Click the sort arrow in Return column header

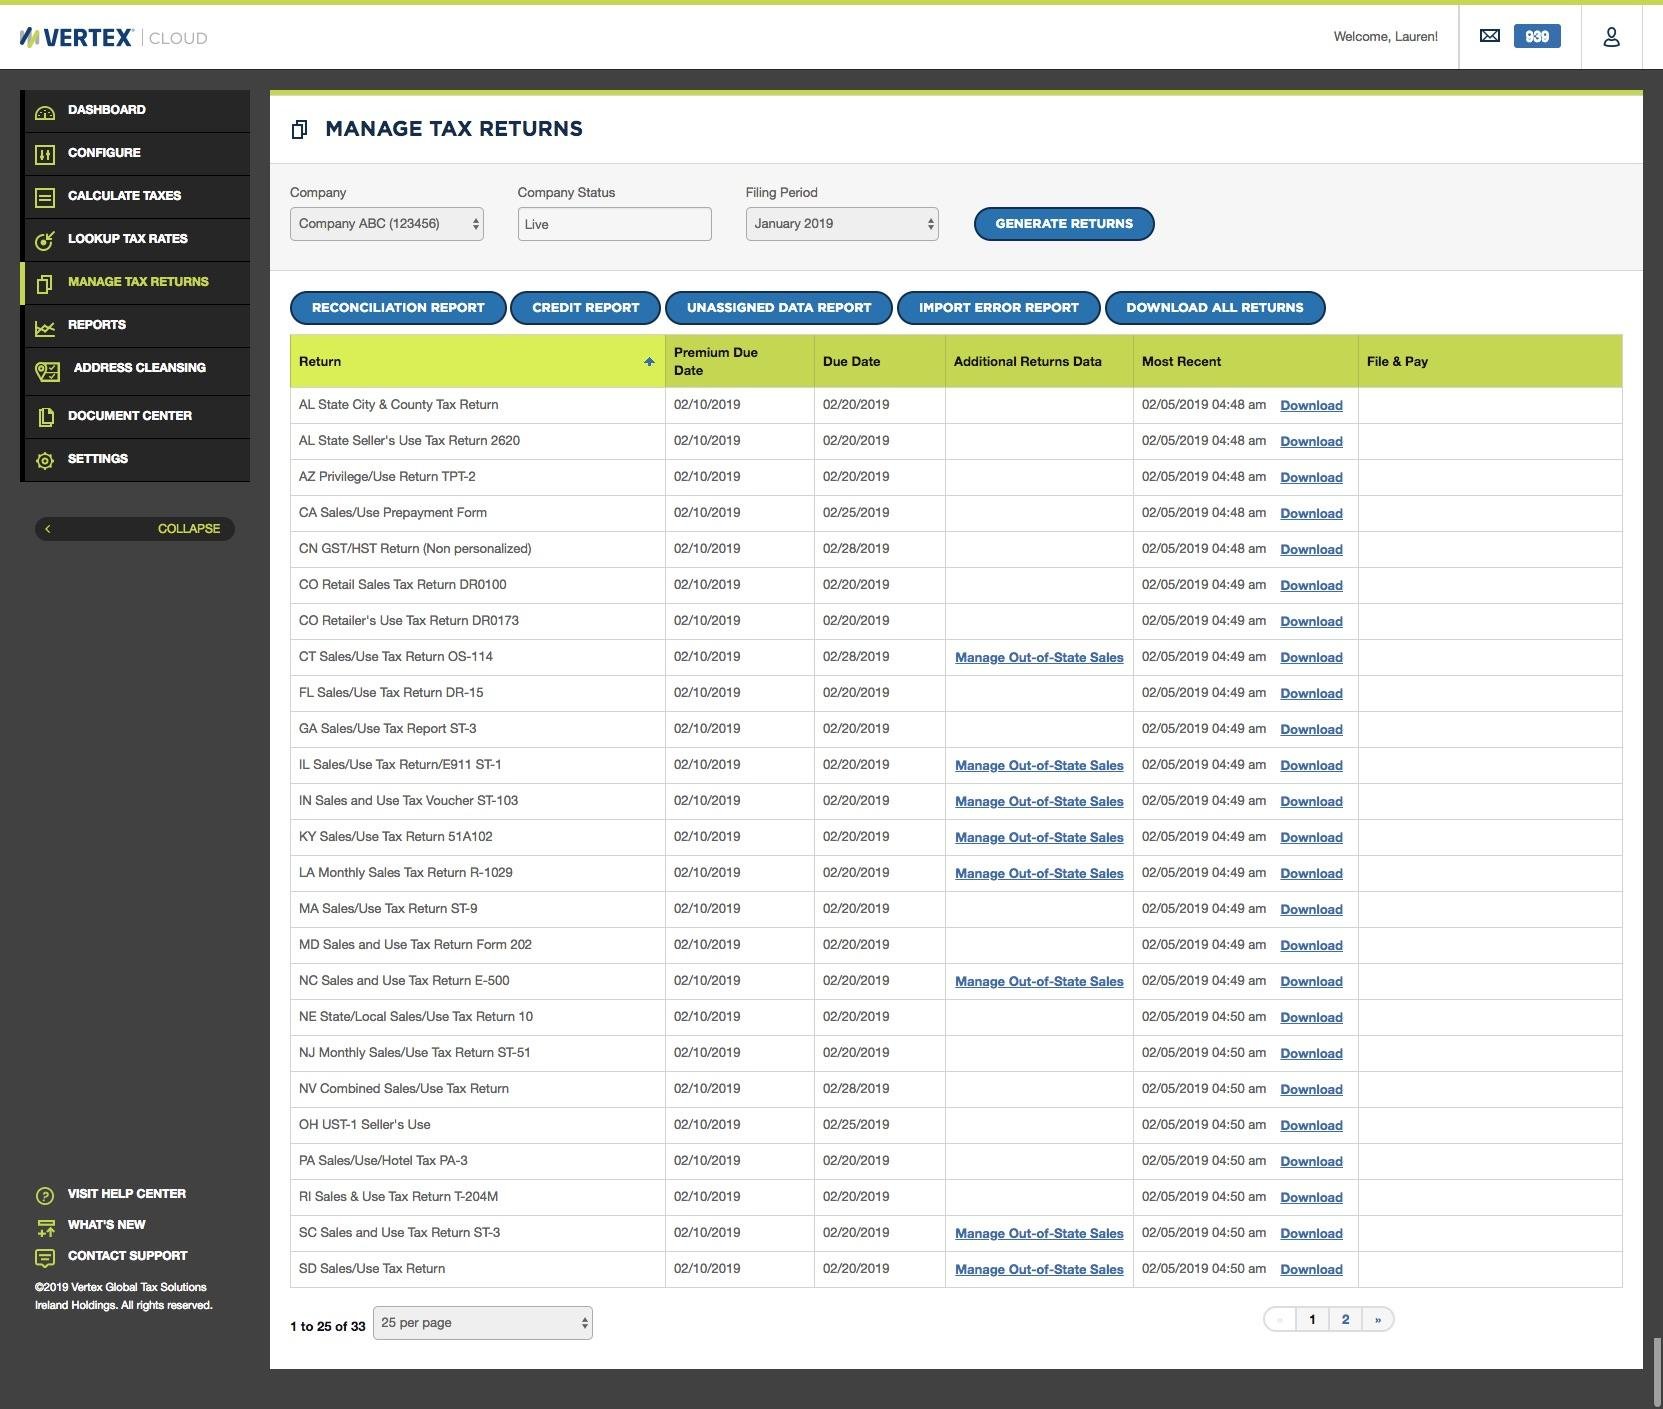click(649, 362)
